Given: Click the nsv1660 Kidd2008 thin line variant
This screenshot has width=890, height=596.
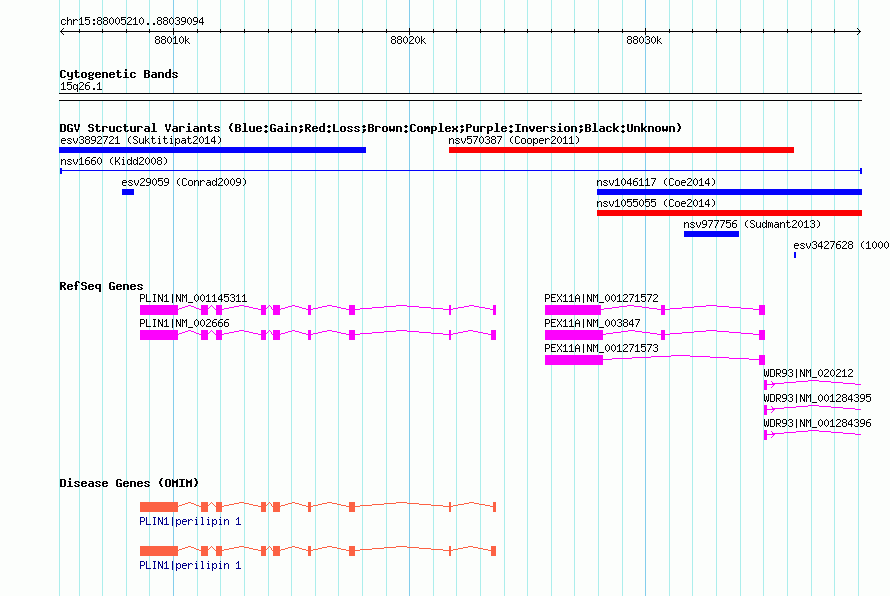Looking at the screenshot, I should coord(461,171).
